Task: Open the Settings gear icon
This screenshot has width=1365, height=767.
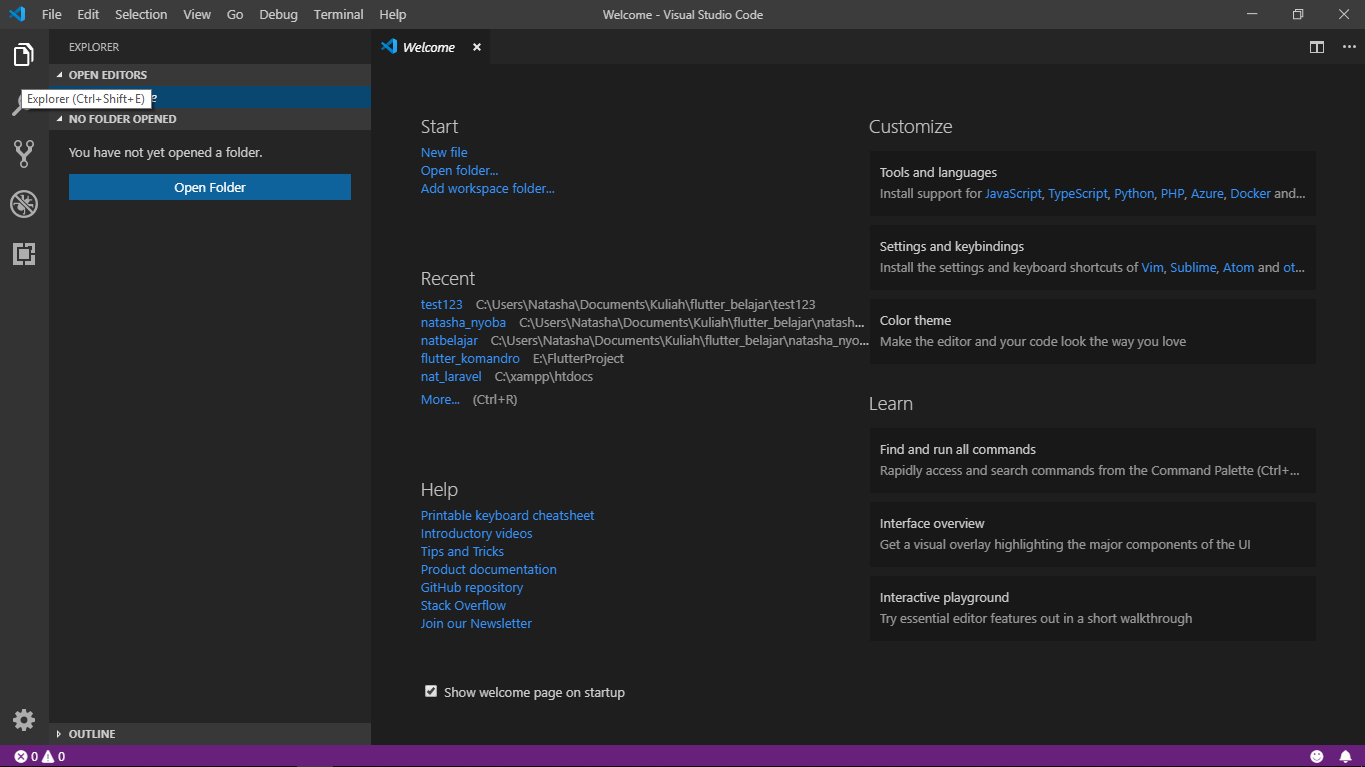Action: coord(23,719)
